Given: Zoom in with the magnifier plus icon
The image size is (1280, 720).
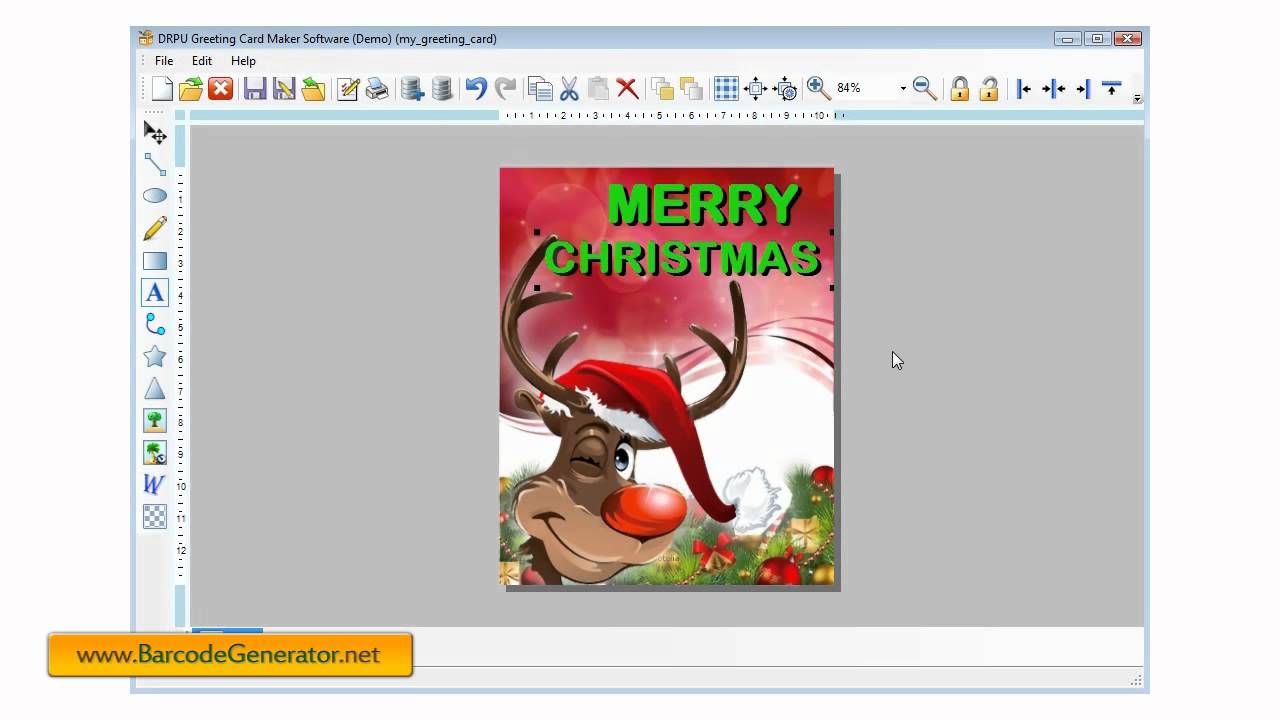Looking at the screenshot, I should coord(818,89).
